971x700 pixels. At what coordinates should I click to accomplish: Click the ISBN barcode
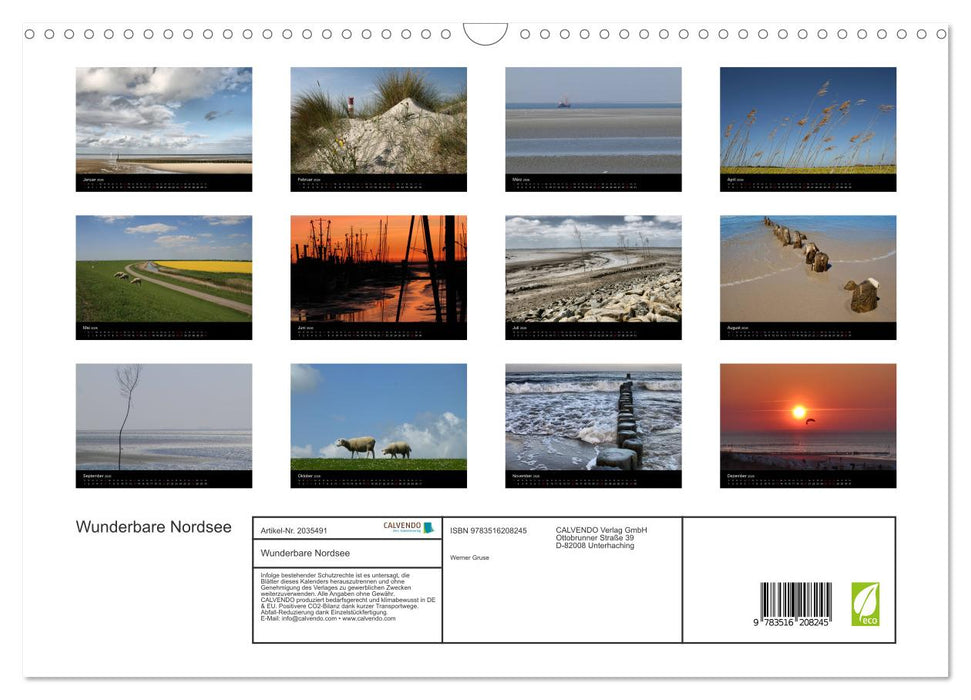(x=795, y=604)
